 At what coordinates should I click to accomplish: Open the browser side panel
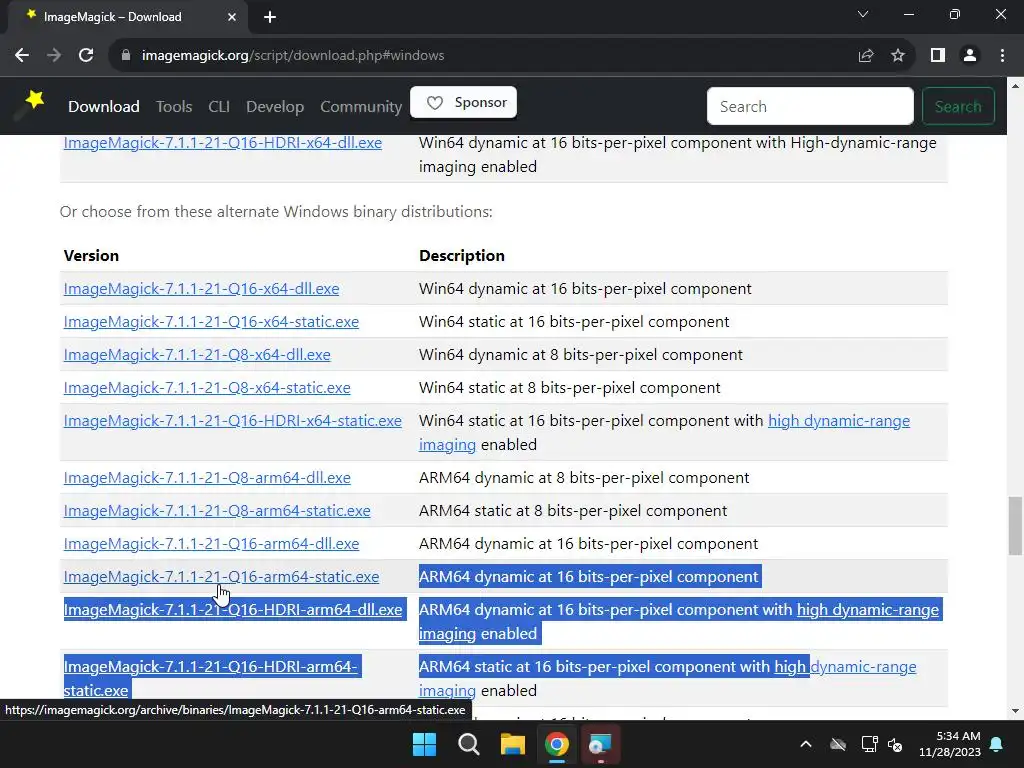(x=938, y=56)
